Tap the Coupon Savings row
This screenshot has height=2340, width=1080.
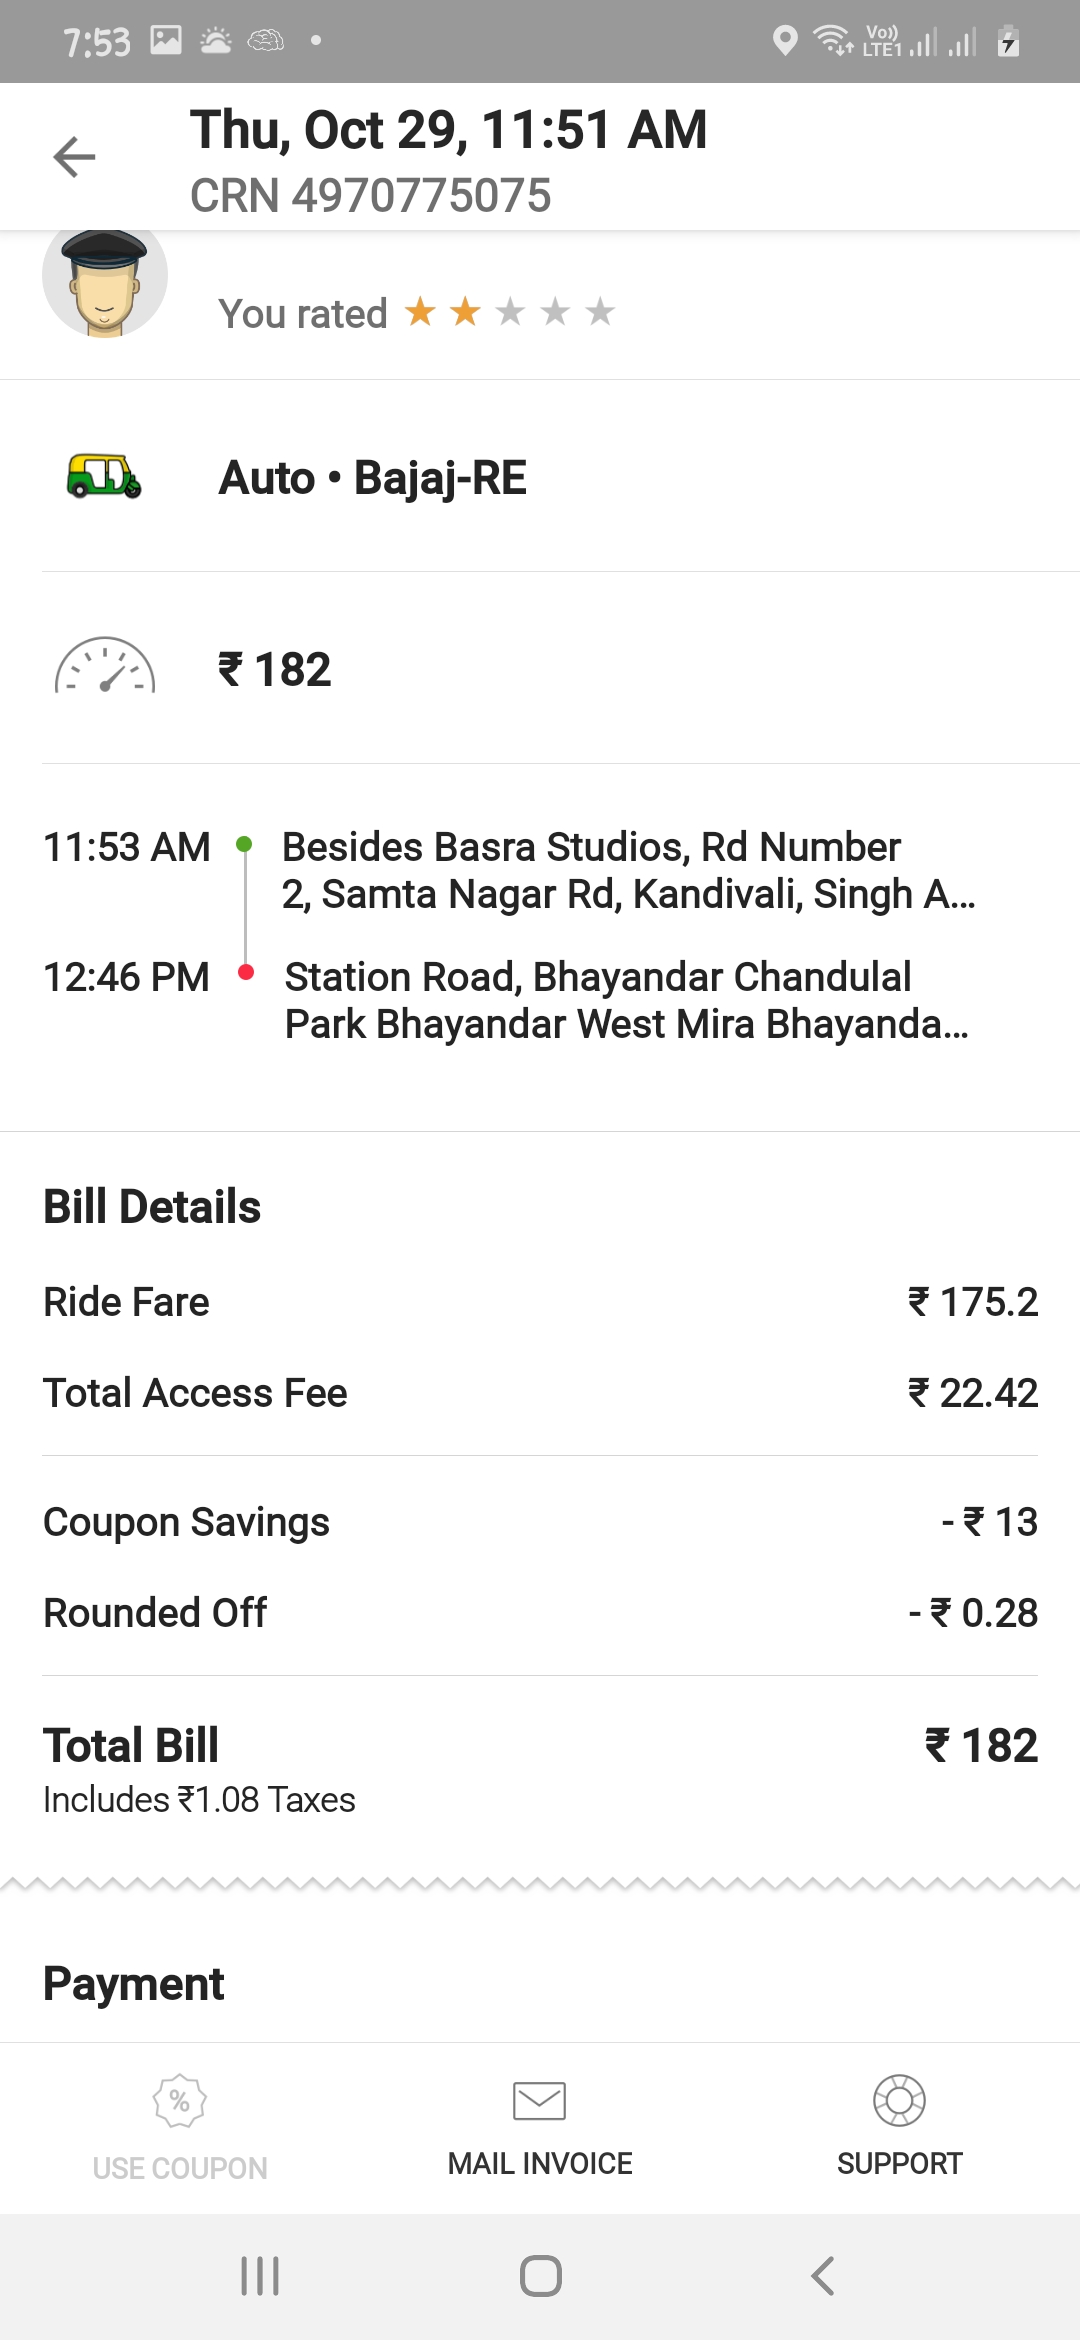[540, 1522]
